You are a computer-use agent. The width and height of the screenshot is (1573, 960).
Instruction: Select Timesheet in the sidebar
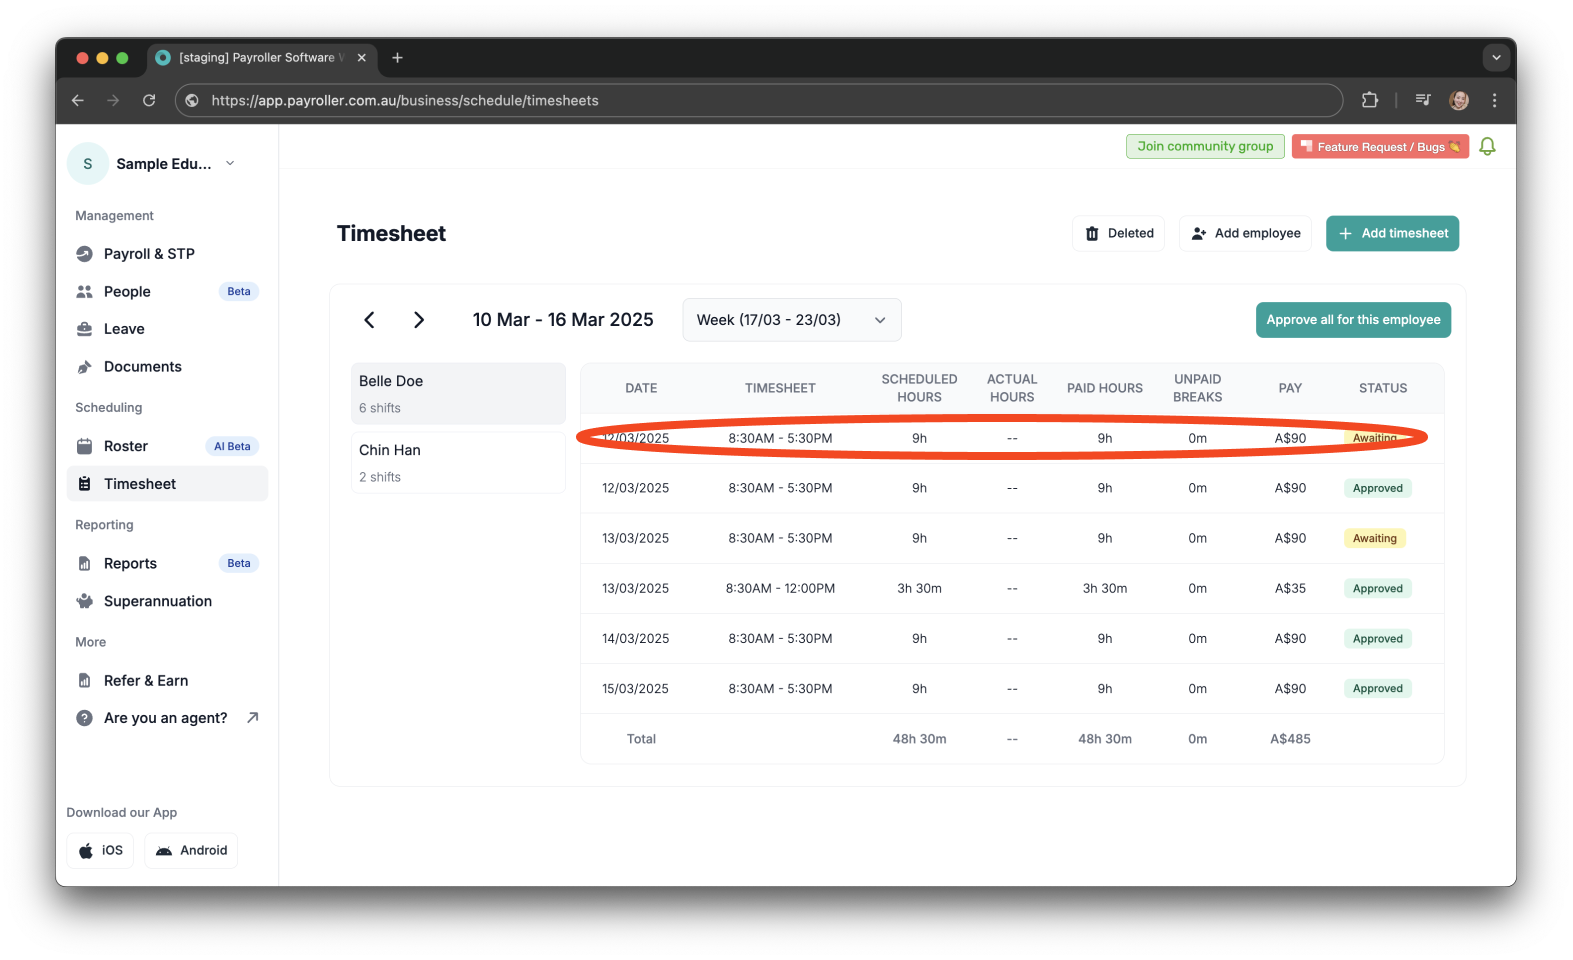(167, 484)
